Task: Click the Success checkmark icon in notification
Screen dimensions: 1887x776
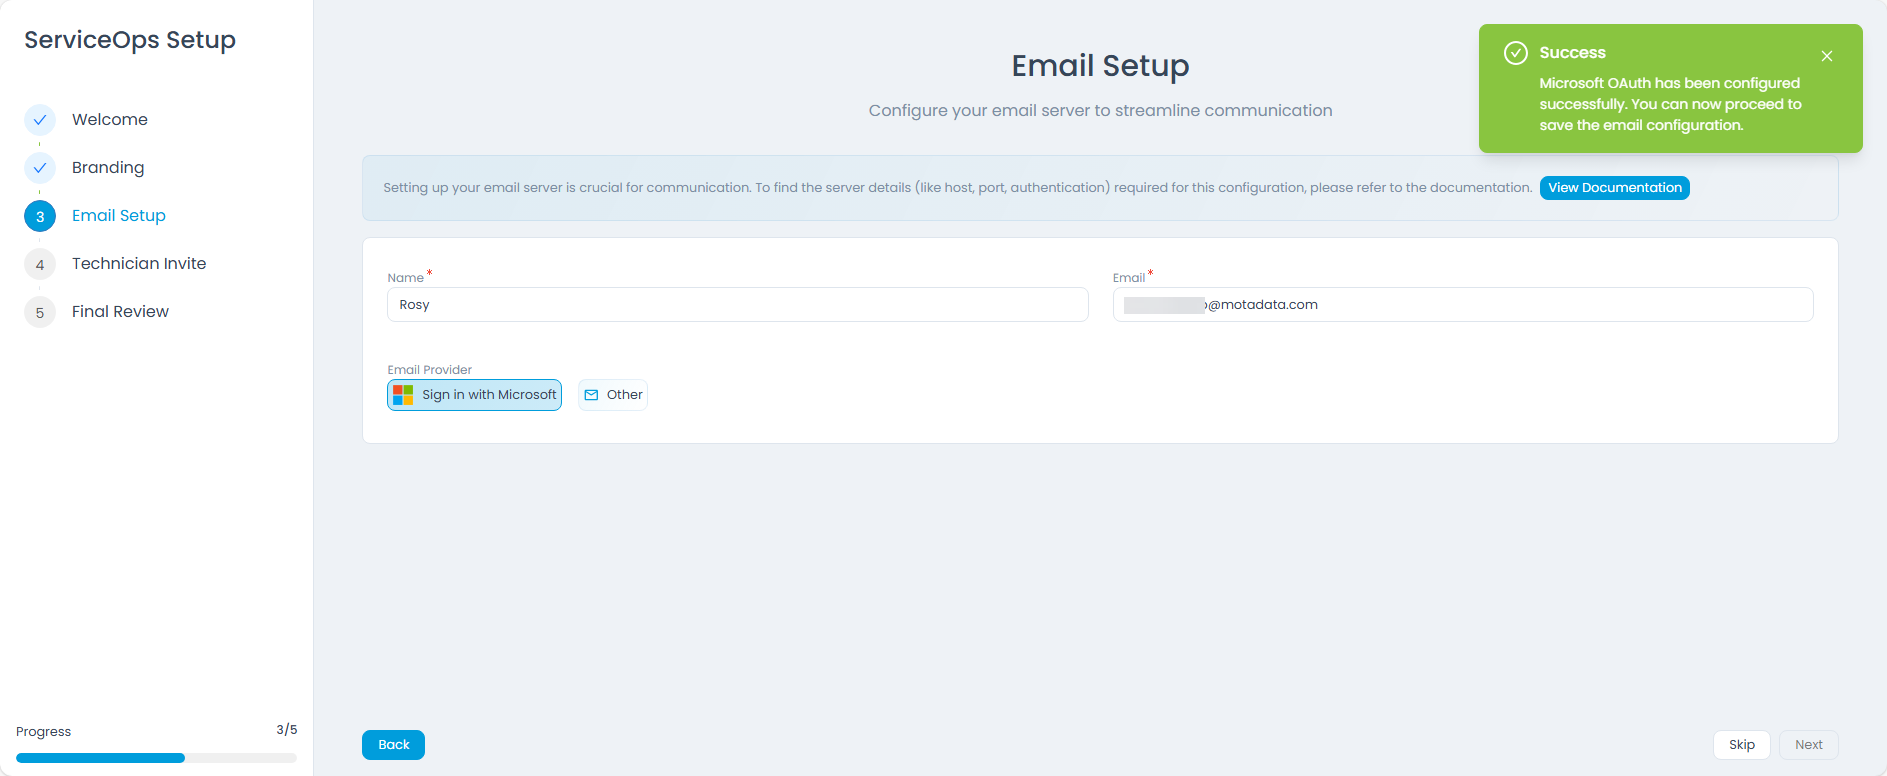Action: 1515,53
